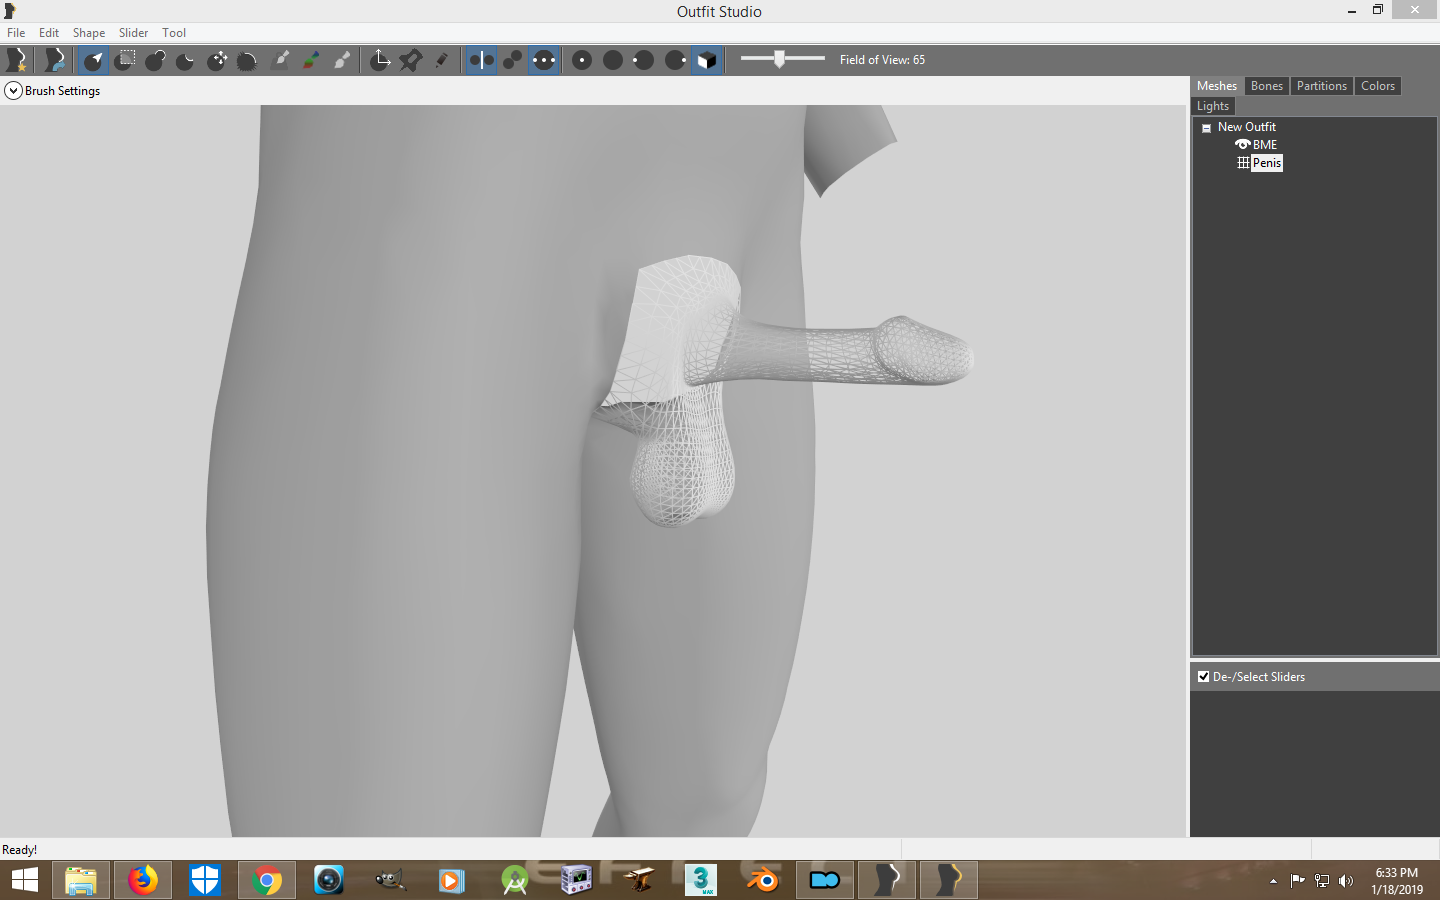Select the arrow Select tool
The height and width of the screenshot is (900, 1440).
pyautogui.click(x=93, y=60)
